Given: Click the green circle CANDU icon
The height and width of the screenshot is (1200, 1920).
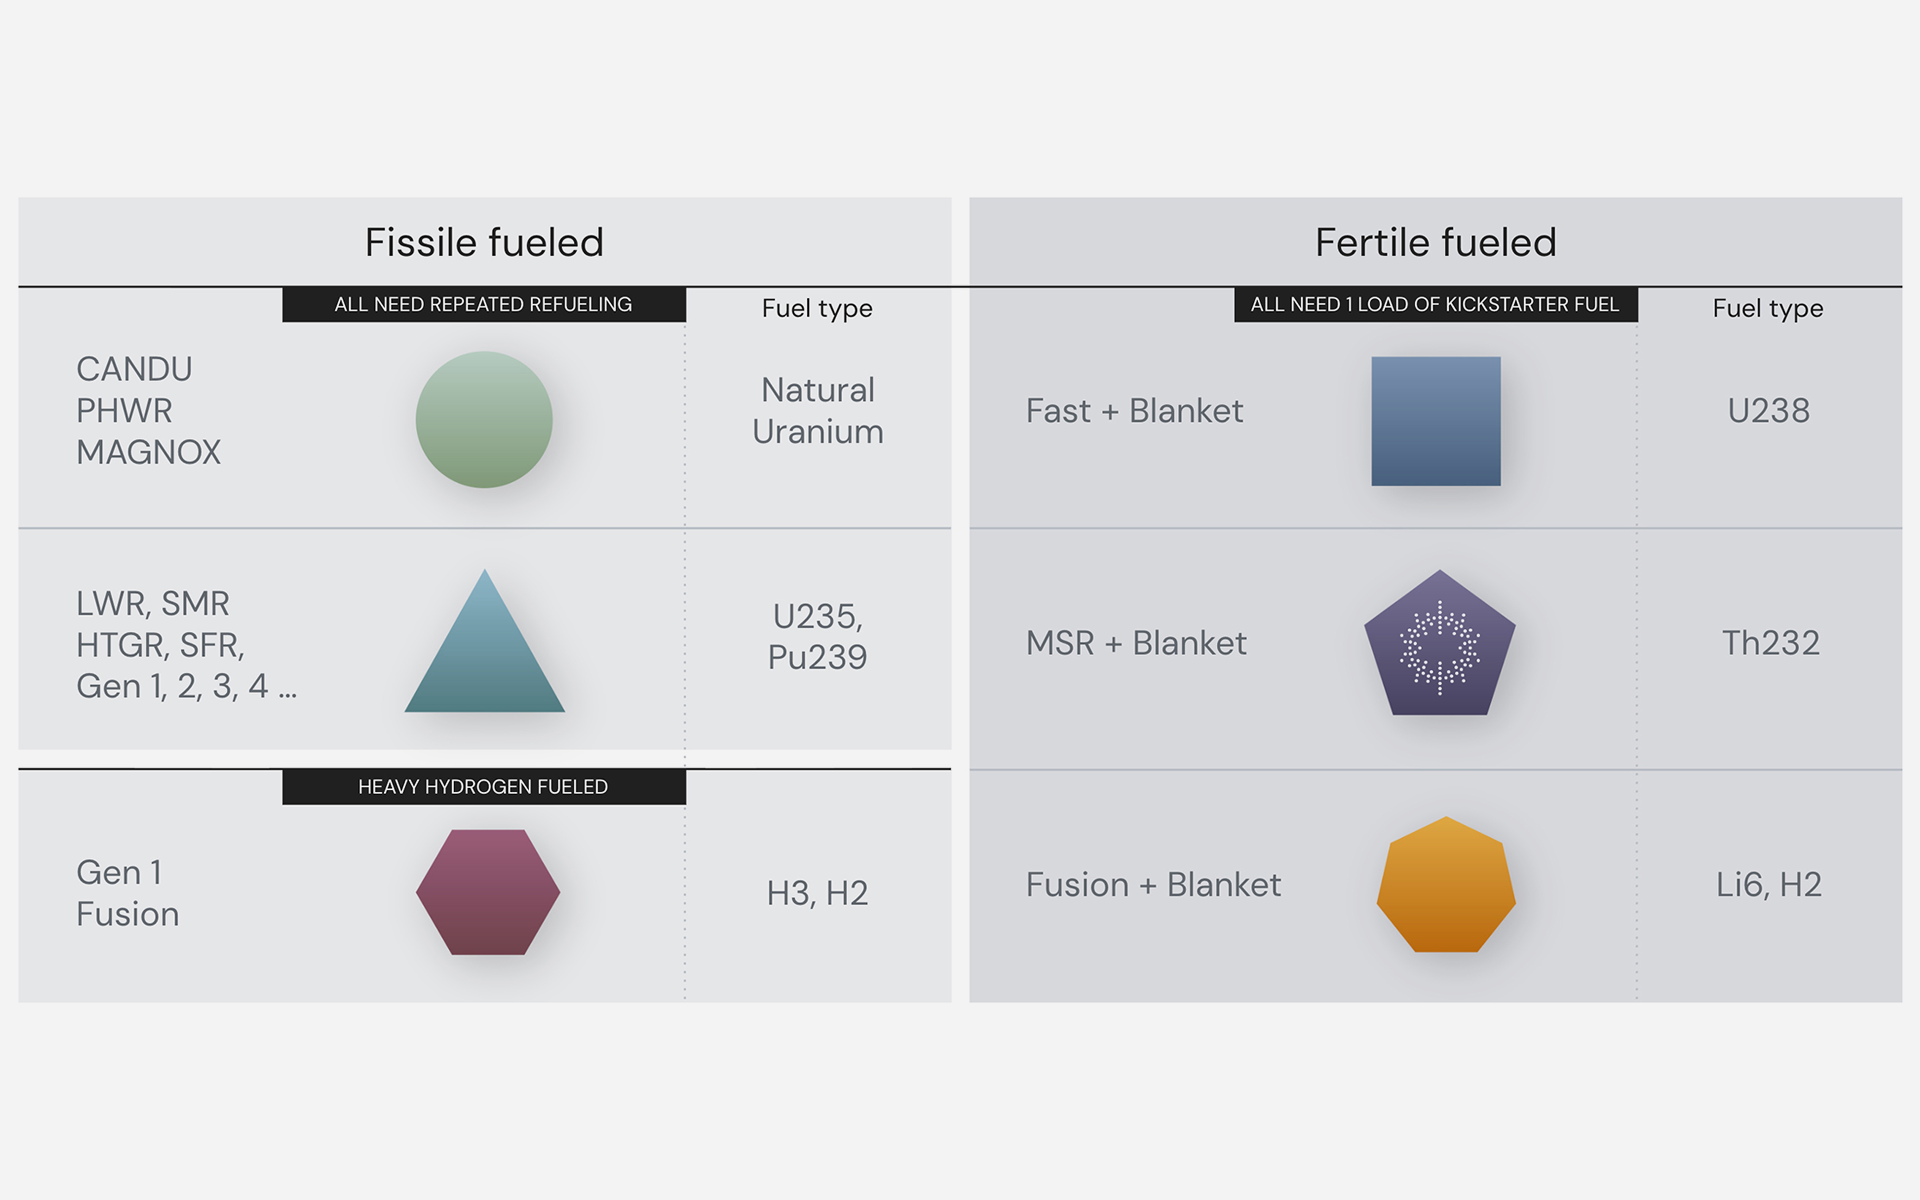Looking at the screenshot, I should click(x=484, y=420).
